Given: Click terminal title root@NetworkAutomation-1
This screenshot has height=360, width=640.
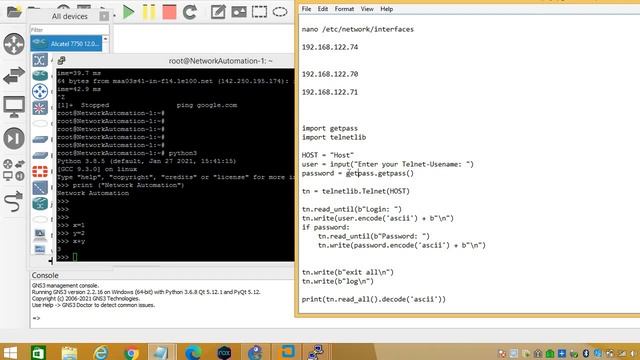Looking at the screenshot, I should click(220, 61).
